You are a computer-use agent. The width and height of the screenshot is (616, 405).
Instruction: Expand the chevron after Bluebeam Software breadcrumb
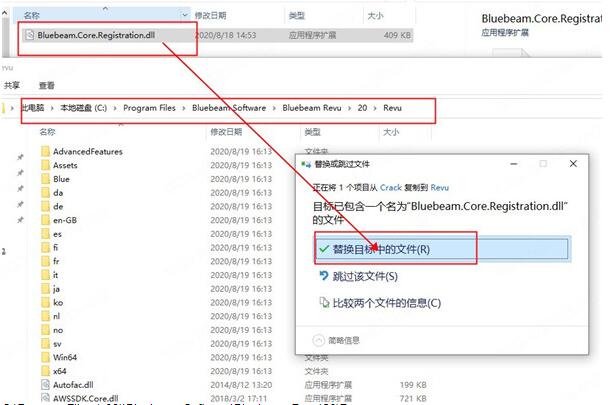[274, 108]
